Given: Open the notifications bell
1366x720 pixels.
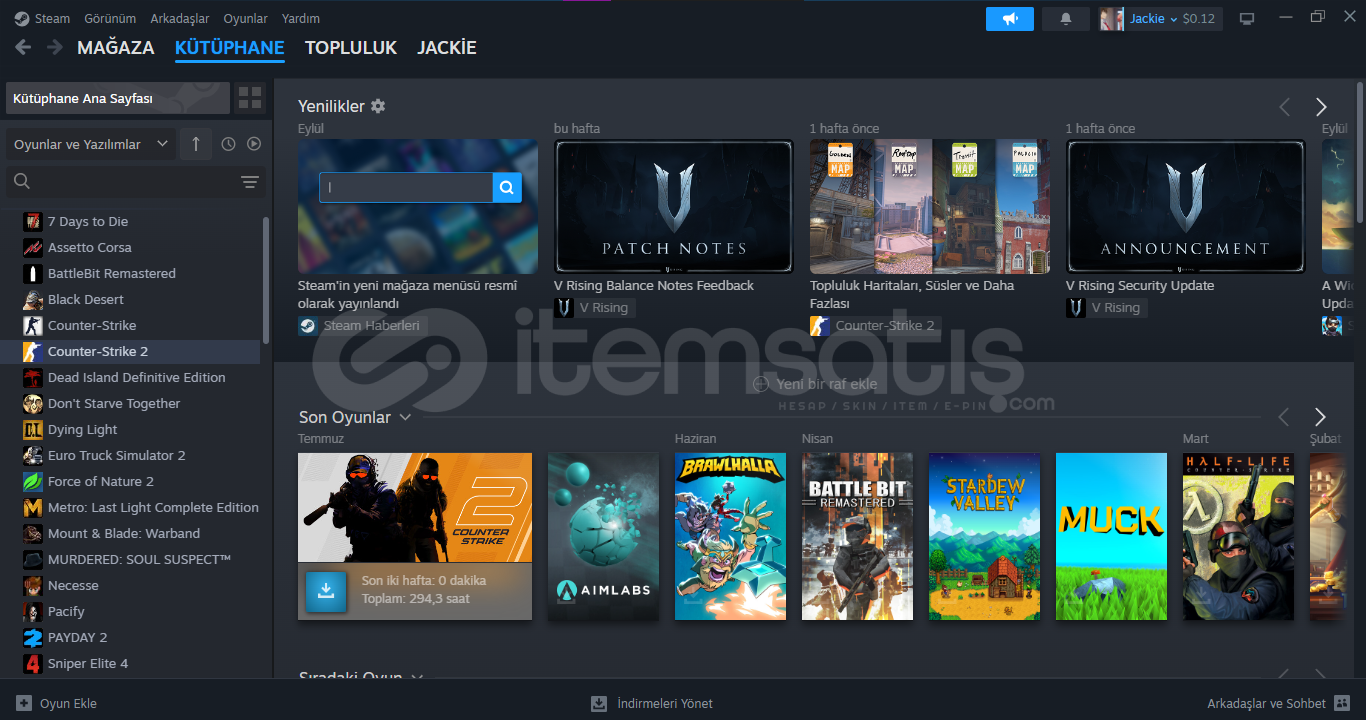Looking at the screenshot, I should pyautogui.click(x=1066, y=19).
